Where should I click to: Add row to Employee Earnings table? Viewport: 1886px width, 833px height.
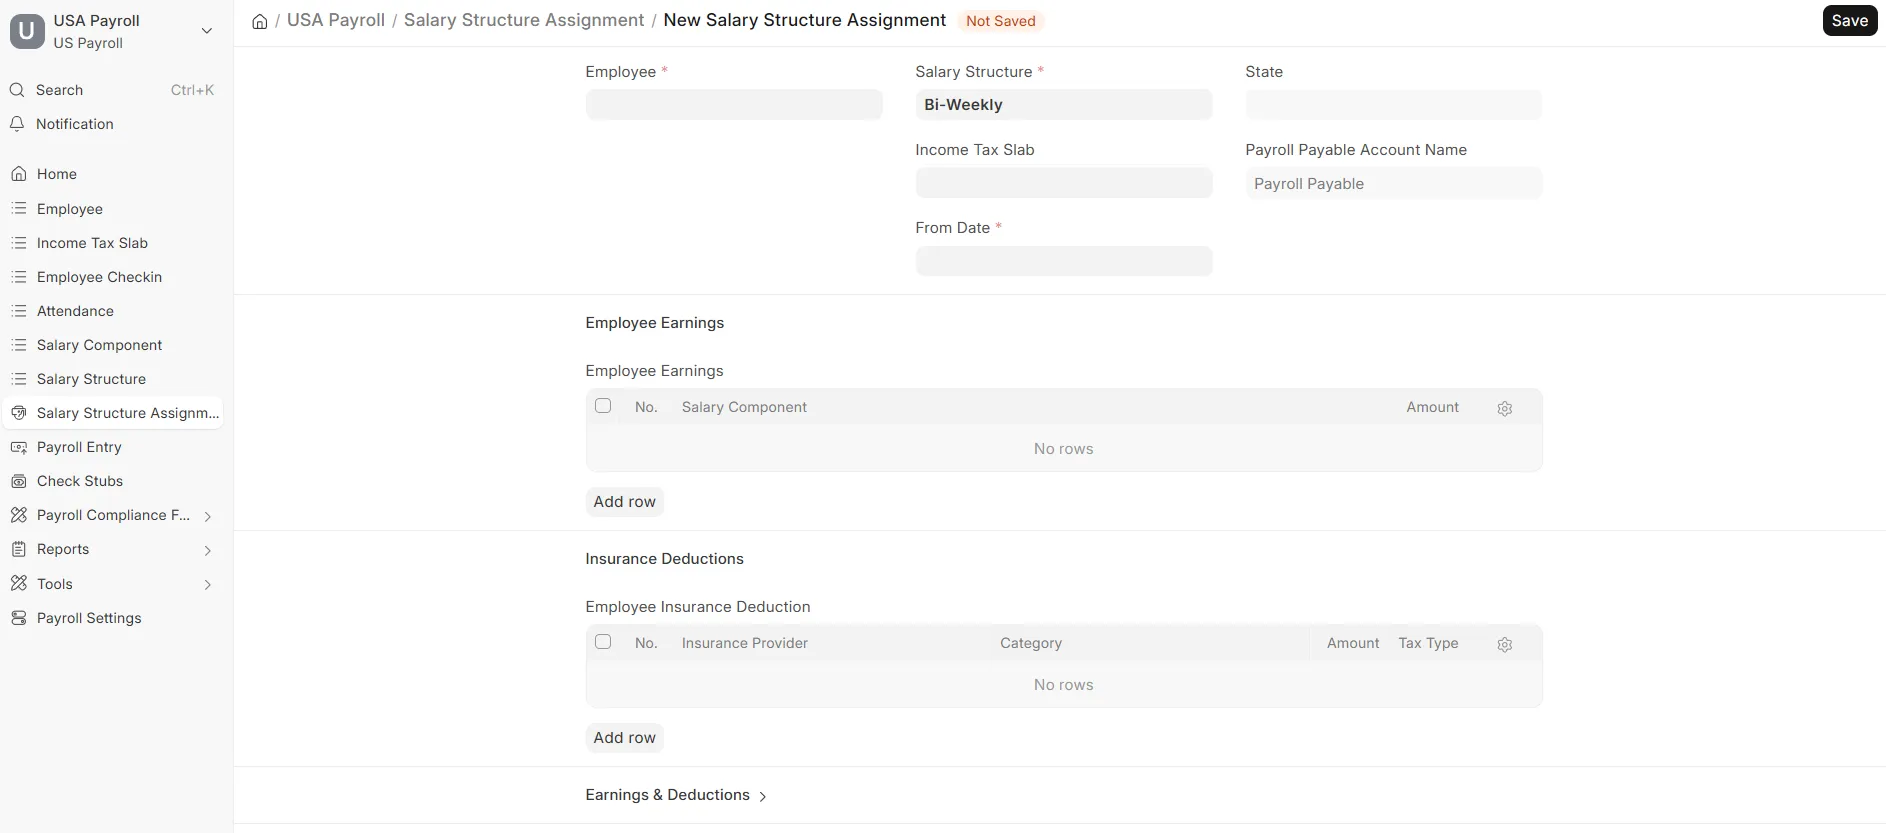pyautogui.click(x=625, y=502)
